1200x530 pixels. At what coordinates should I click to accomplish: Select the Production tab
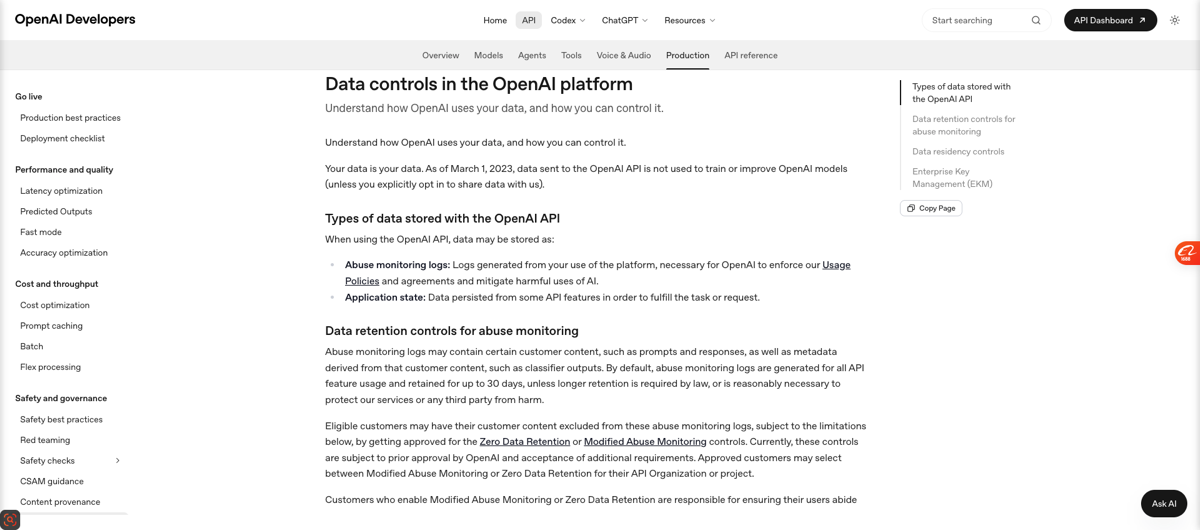(x=688, y=55)
